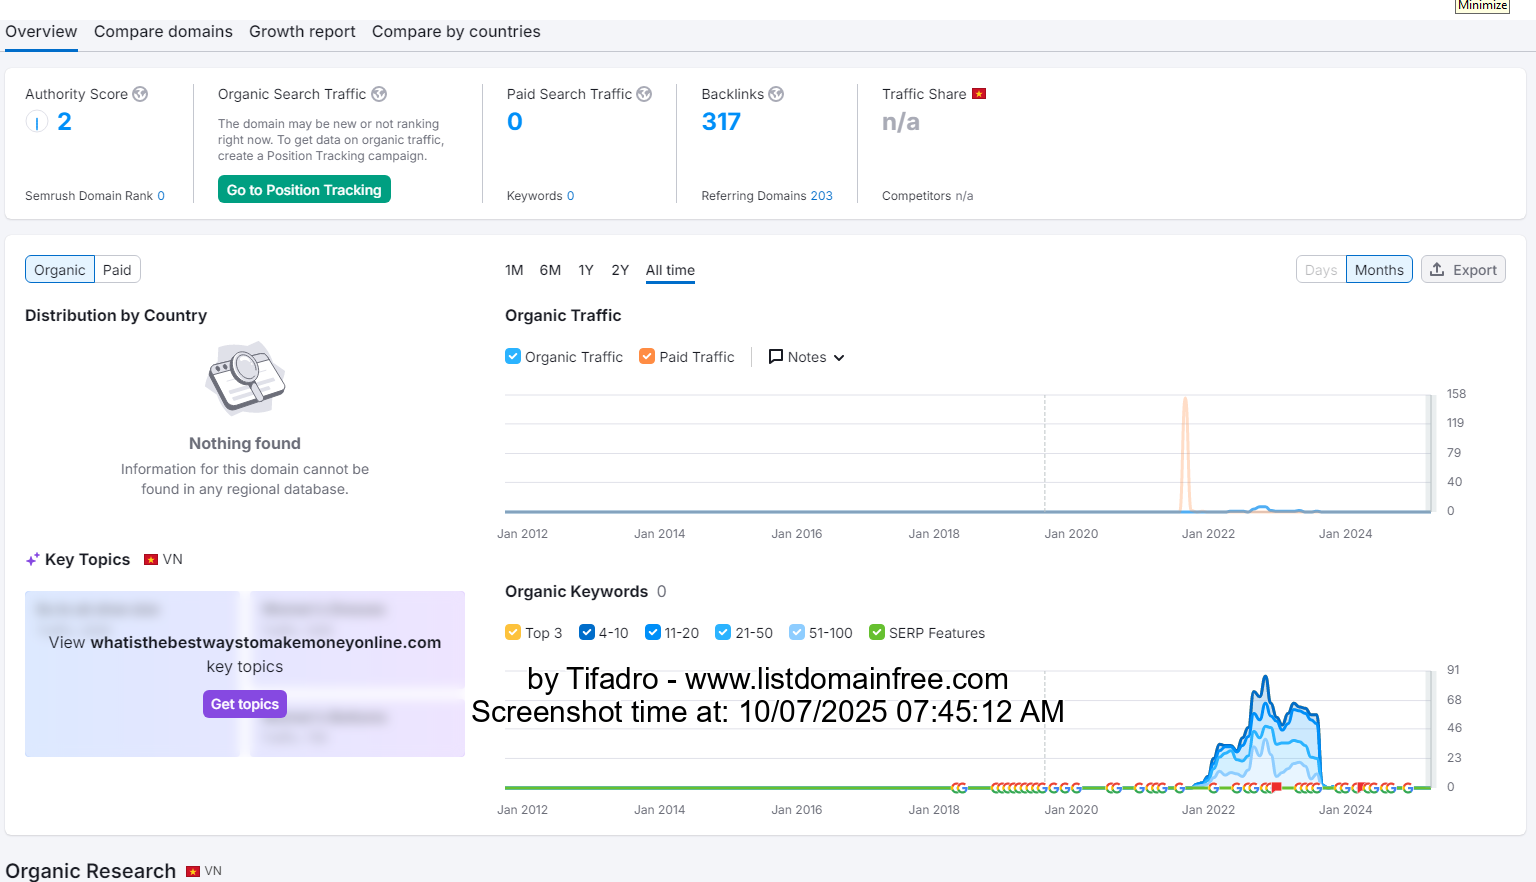Toggle the 21-50 keywords checkbox

(723, 632)
